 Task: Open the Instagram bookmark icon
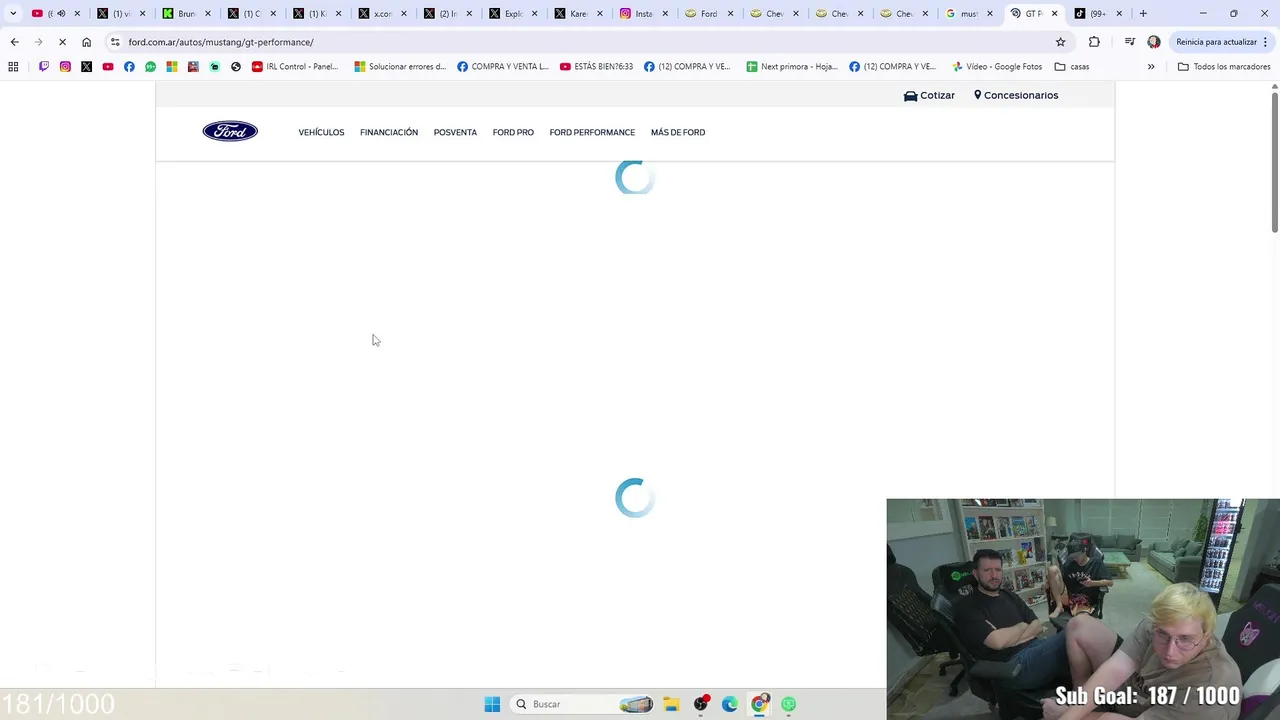[65, 66]
